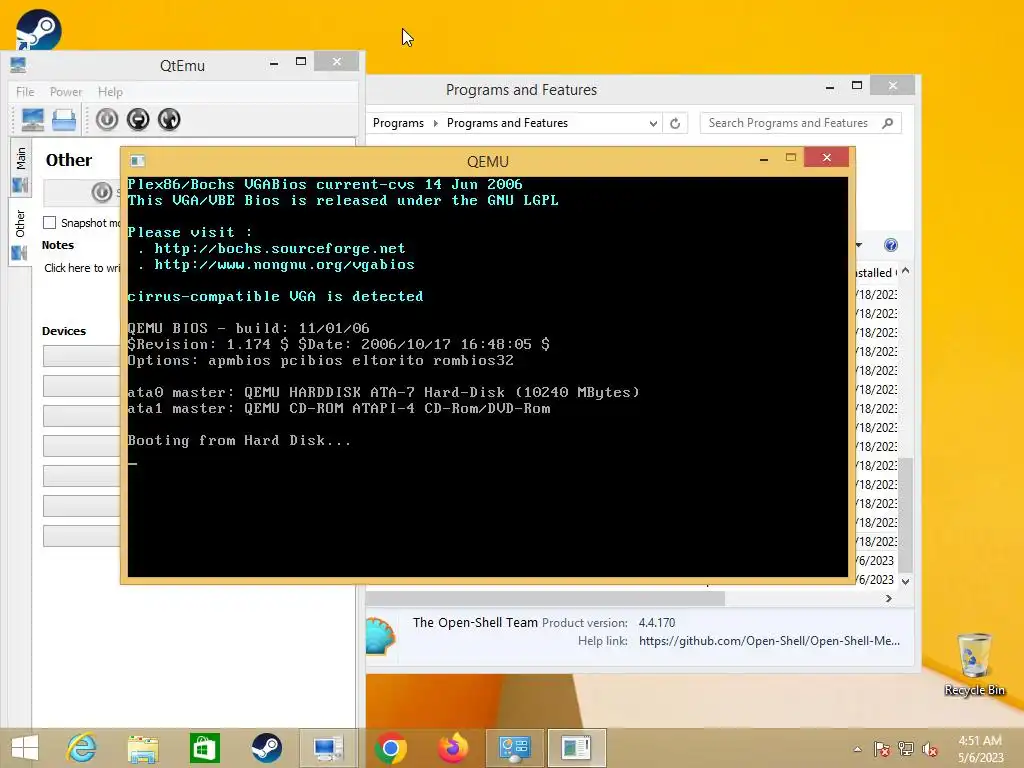
Task: Open the Power menu in QtEmu
Action: (66, 92)
